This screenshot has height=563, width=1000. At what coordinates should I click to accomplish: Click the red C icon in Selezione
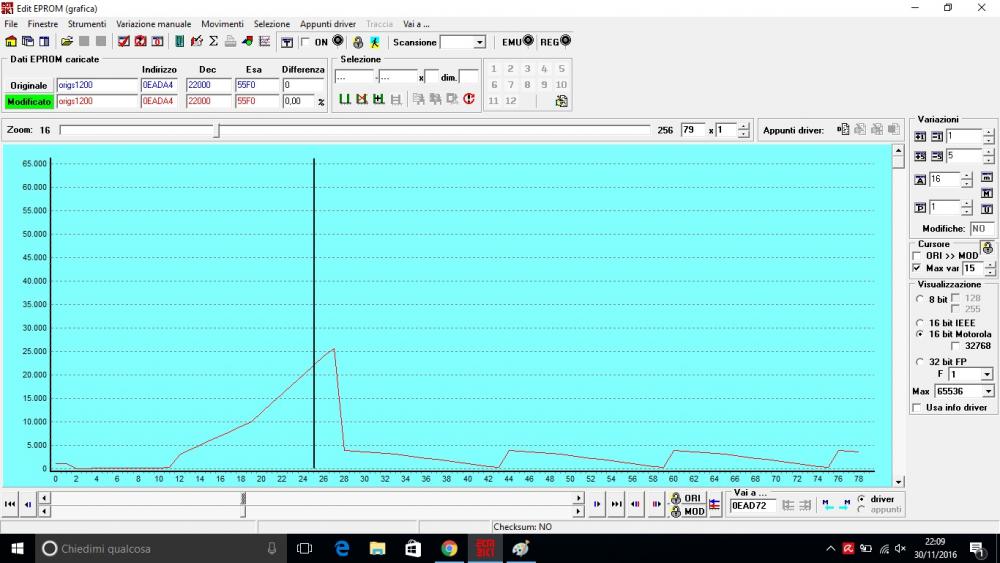click(x=468, y=99)
